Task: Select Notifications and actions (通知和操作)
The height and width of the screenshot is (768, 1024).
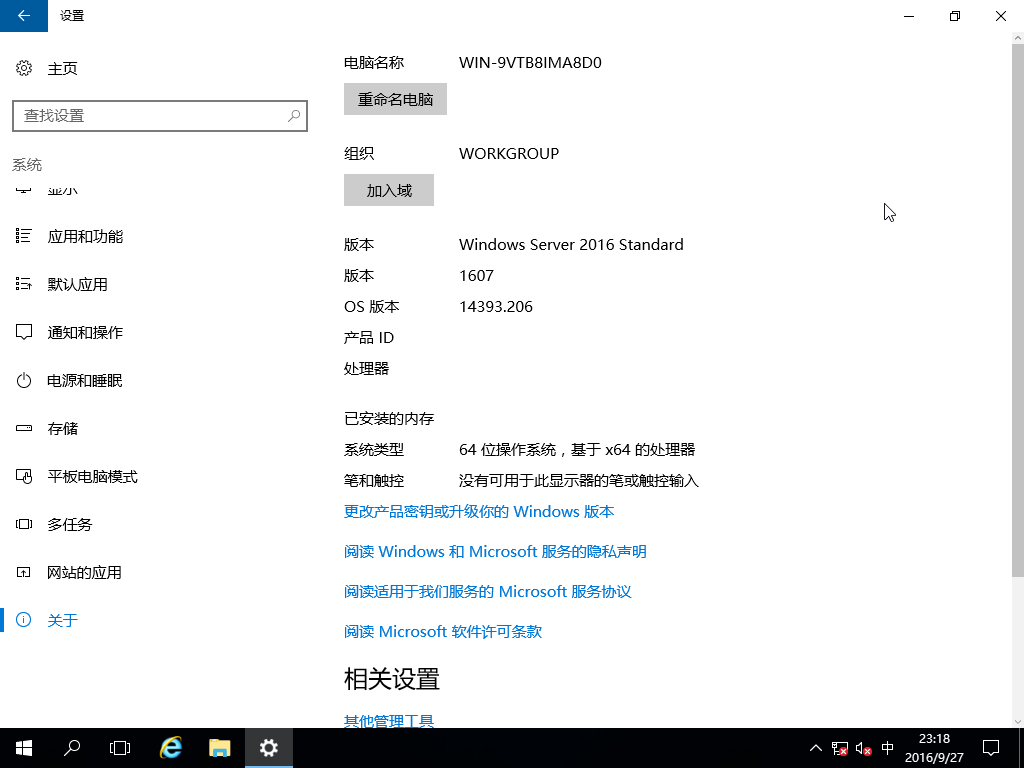Action: (x=85, y=333)
